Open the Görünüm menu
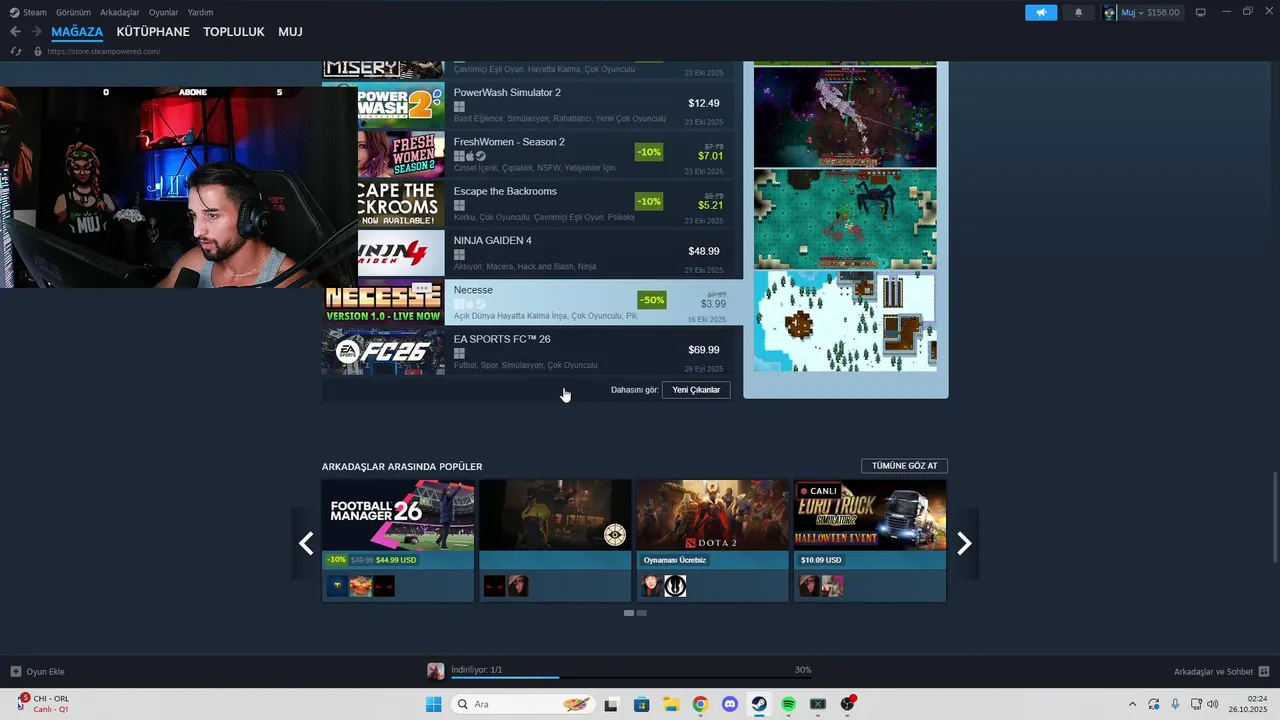1280x720 pixels. [x=73, y=12]
